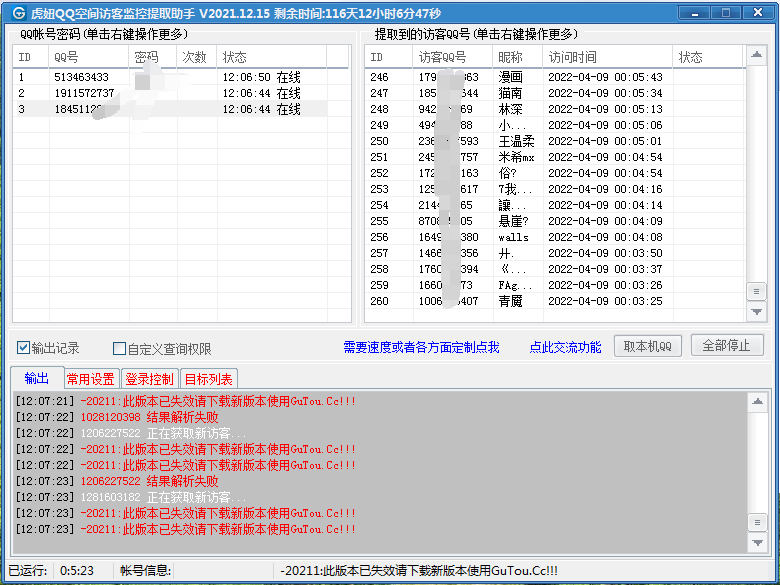
Task: Click the output log scroll-up arrow
Action: pos(758,401)
